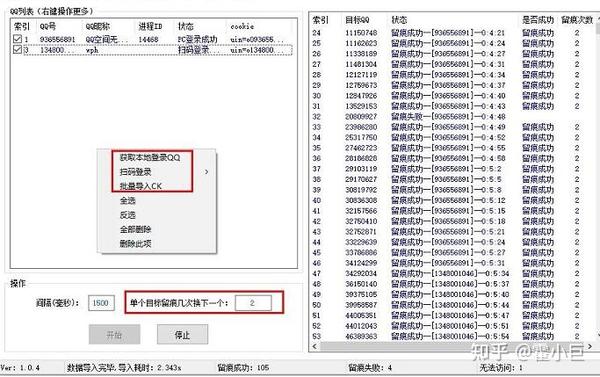This screenshot has height=377, width=600.
Task: Click the 停止 button
Action: (x=183, y=335)
